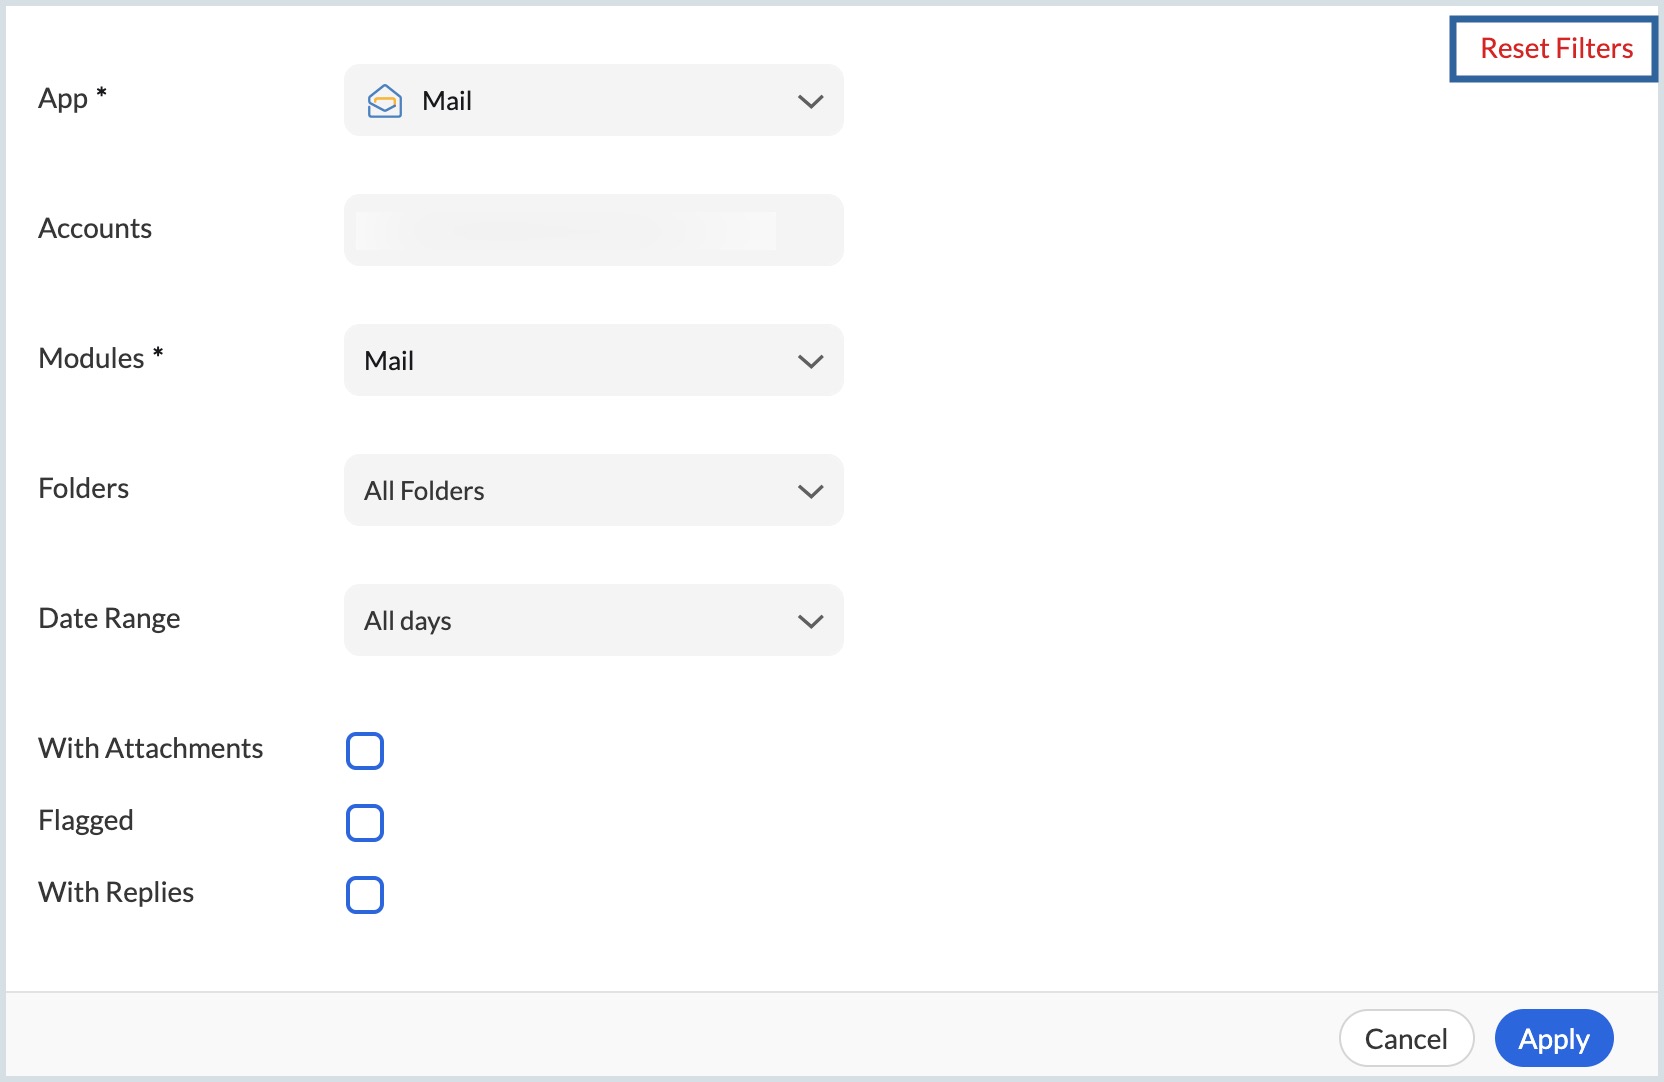Screen dimensions: 1664x1082
Task: Click the Reset Filters link
Action: 1556,48
